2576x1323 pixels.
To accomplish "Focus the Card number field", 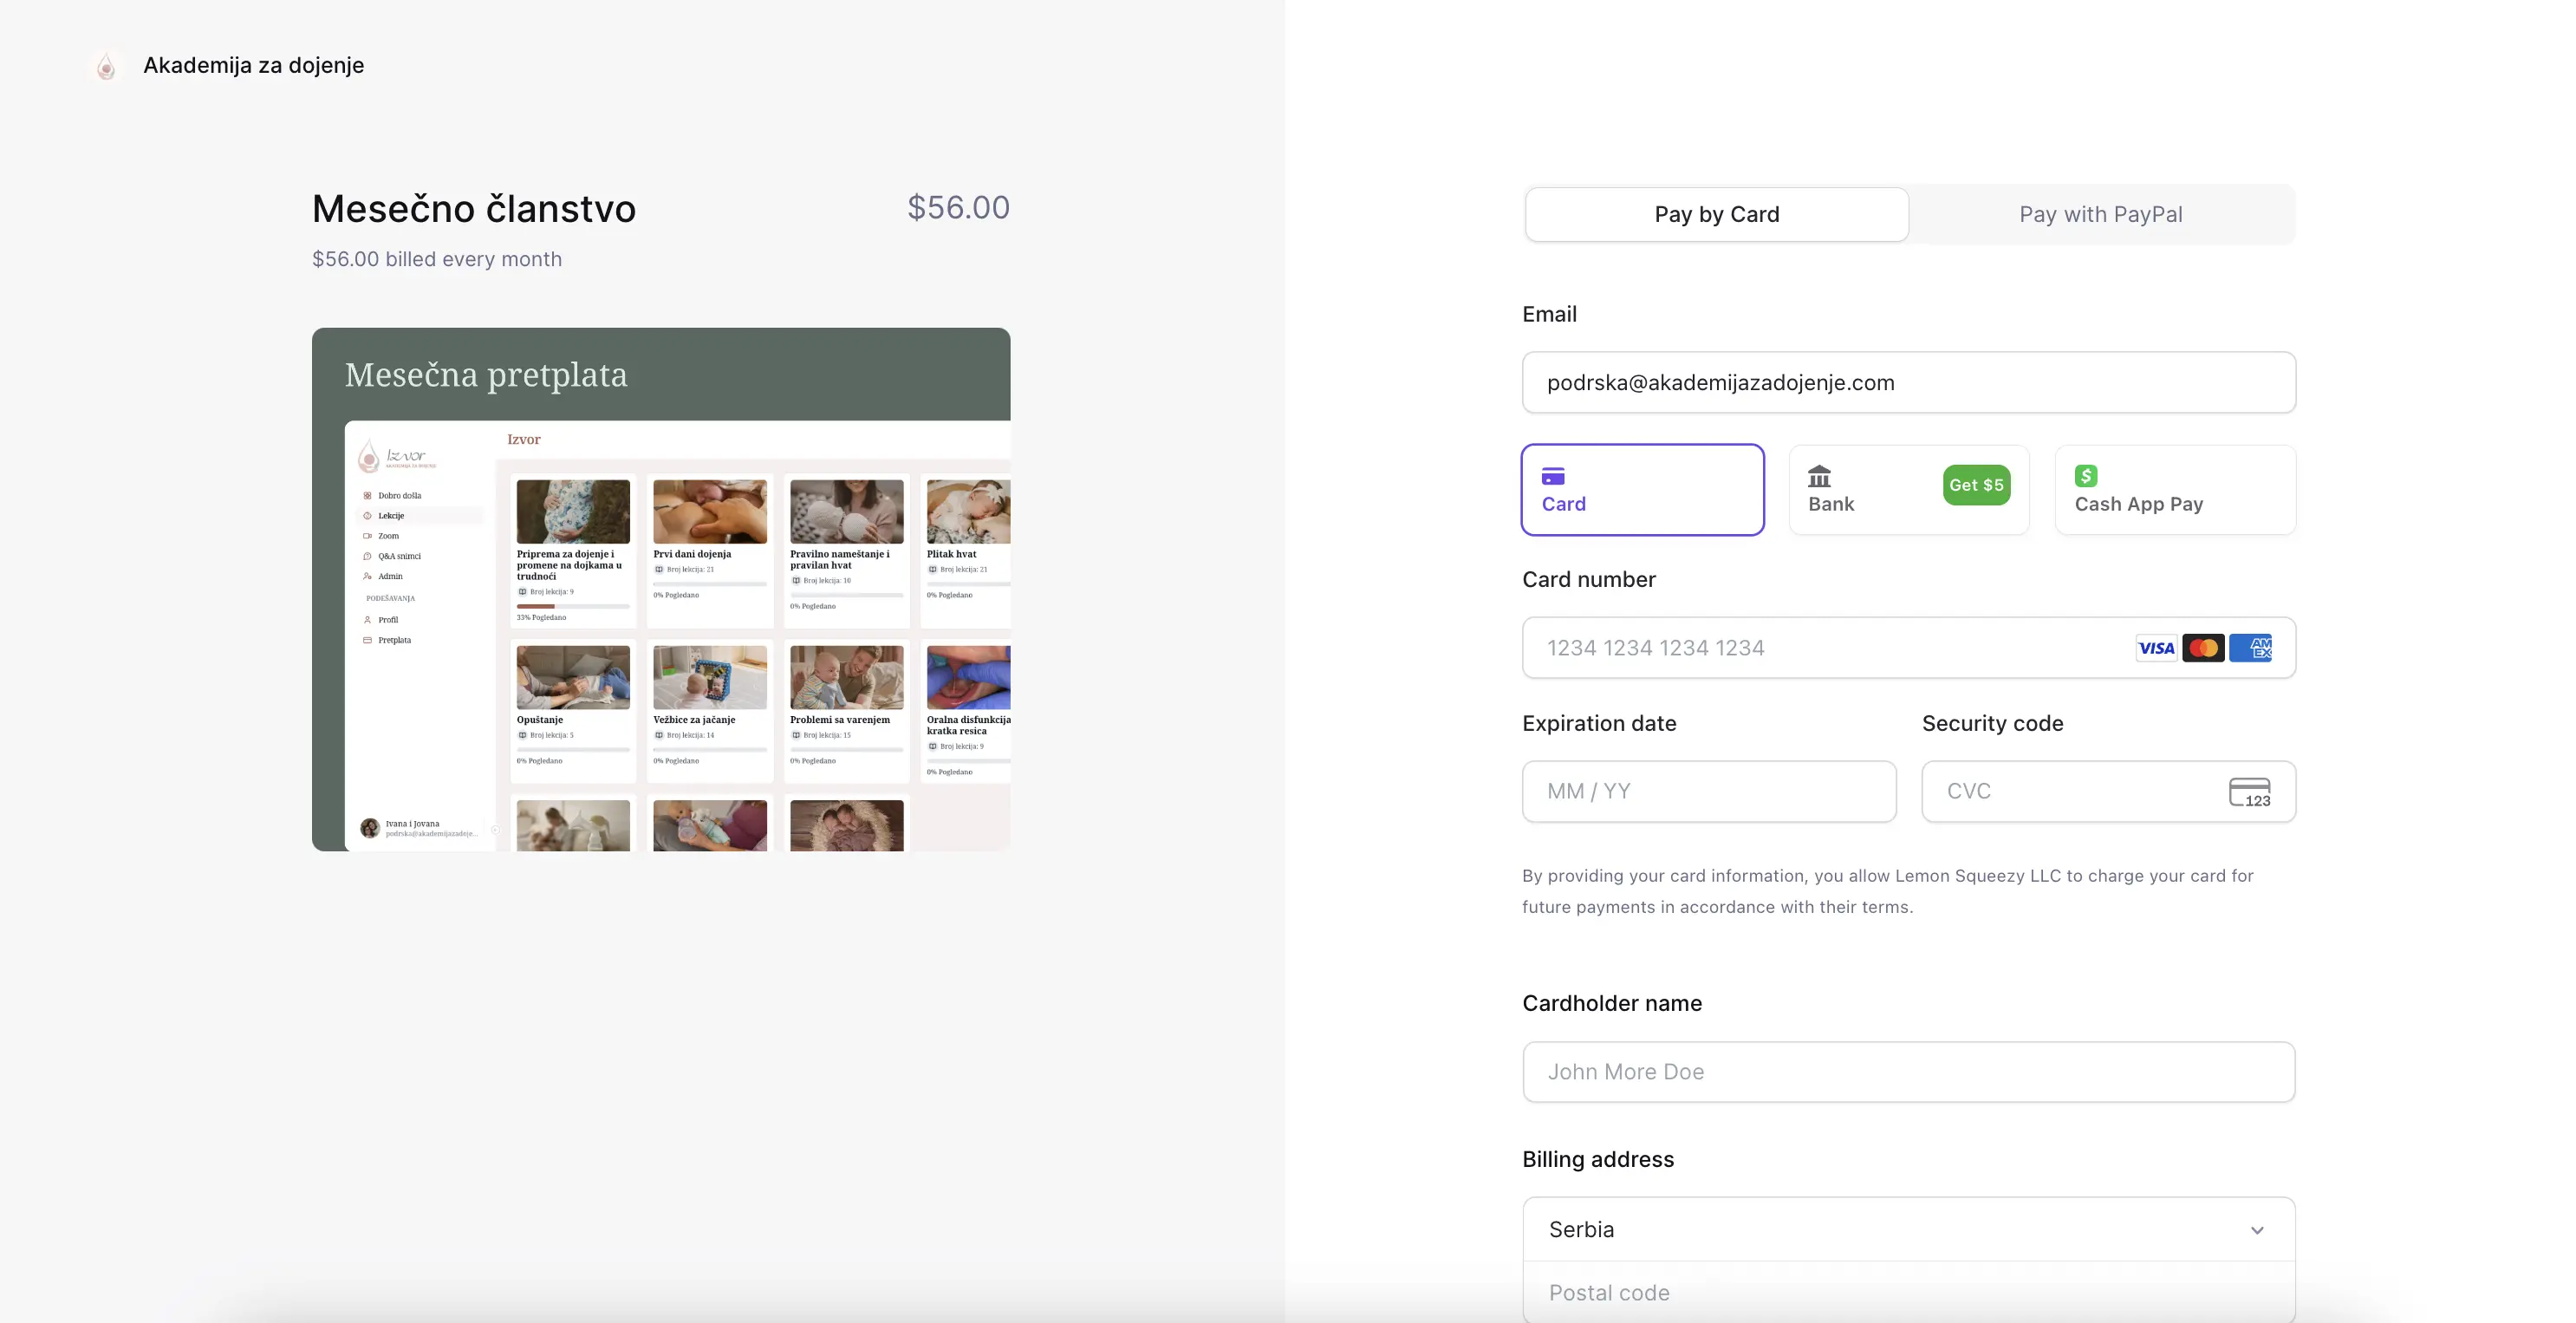I will pos(1908,648).
